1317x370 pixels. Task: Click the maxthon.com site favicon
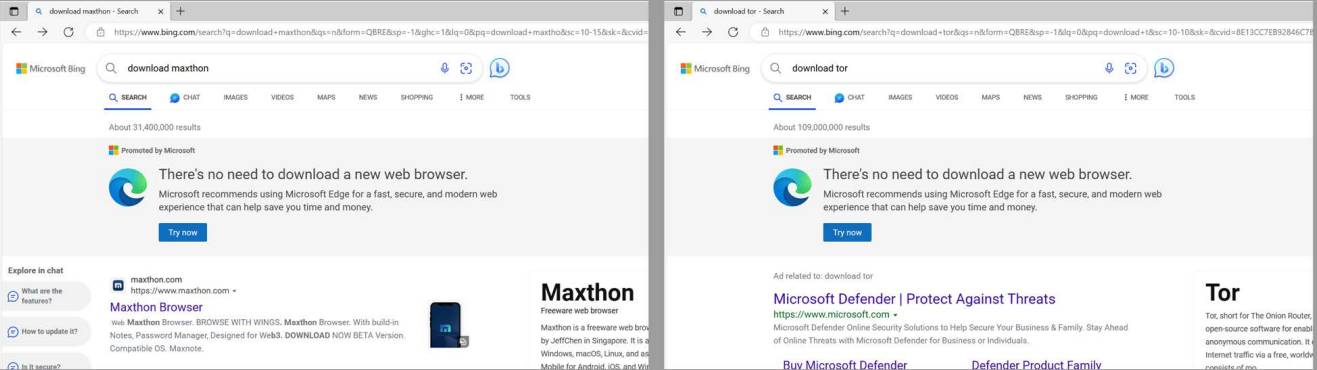118,285
